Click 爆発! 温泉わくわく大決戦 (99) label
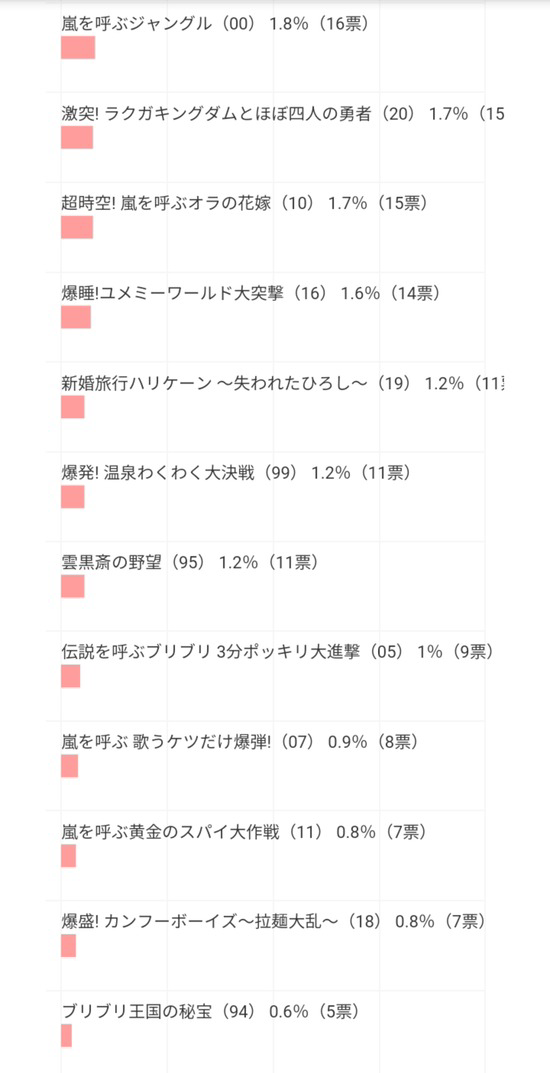The width and height of the screenshot is (550, 1073). point(236,473)
